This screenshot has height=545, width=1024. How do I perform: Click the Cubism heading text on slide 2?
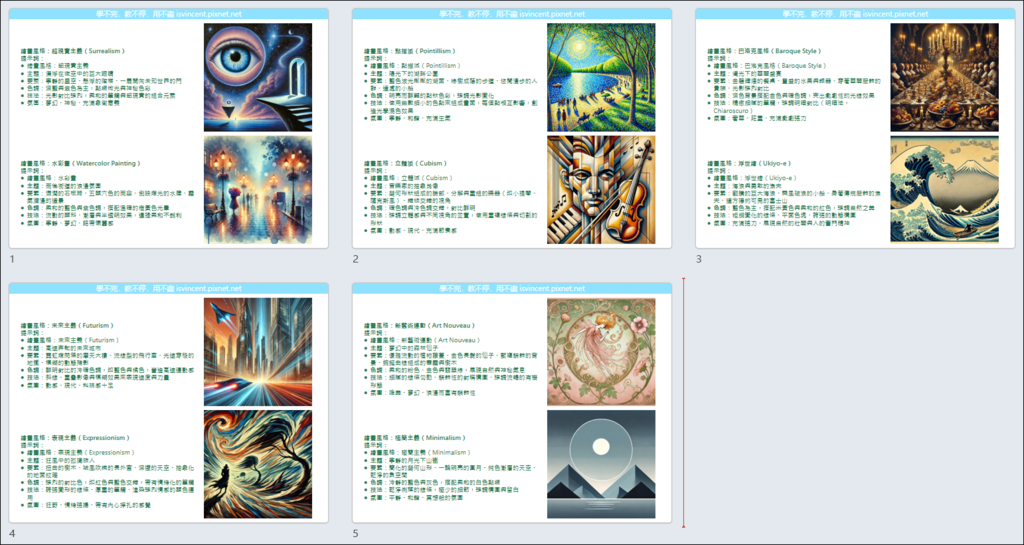click(x=404, y=163)
